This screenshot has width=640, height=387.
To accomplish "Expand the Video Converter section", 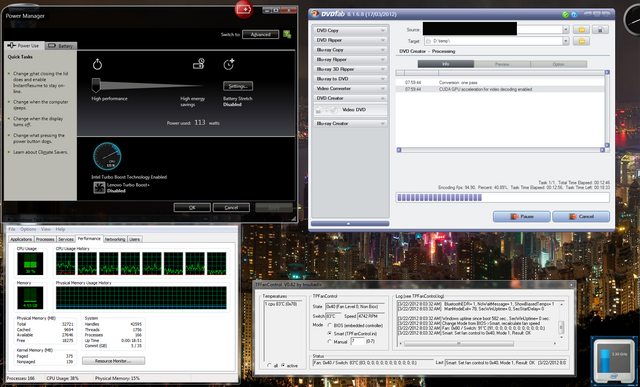I will (351, 89).
